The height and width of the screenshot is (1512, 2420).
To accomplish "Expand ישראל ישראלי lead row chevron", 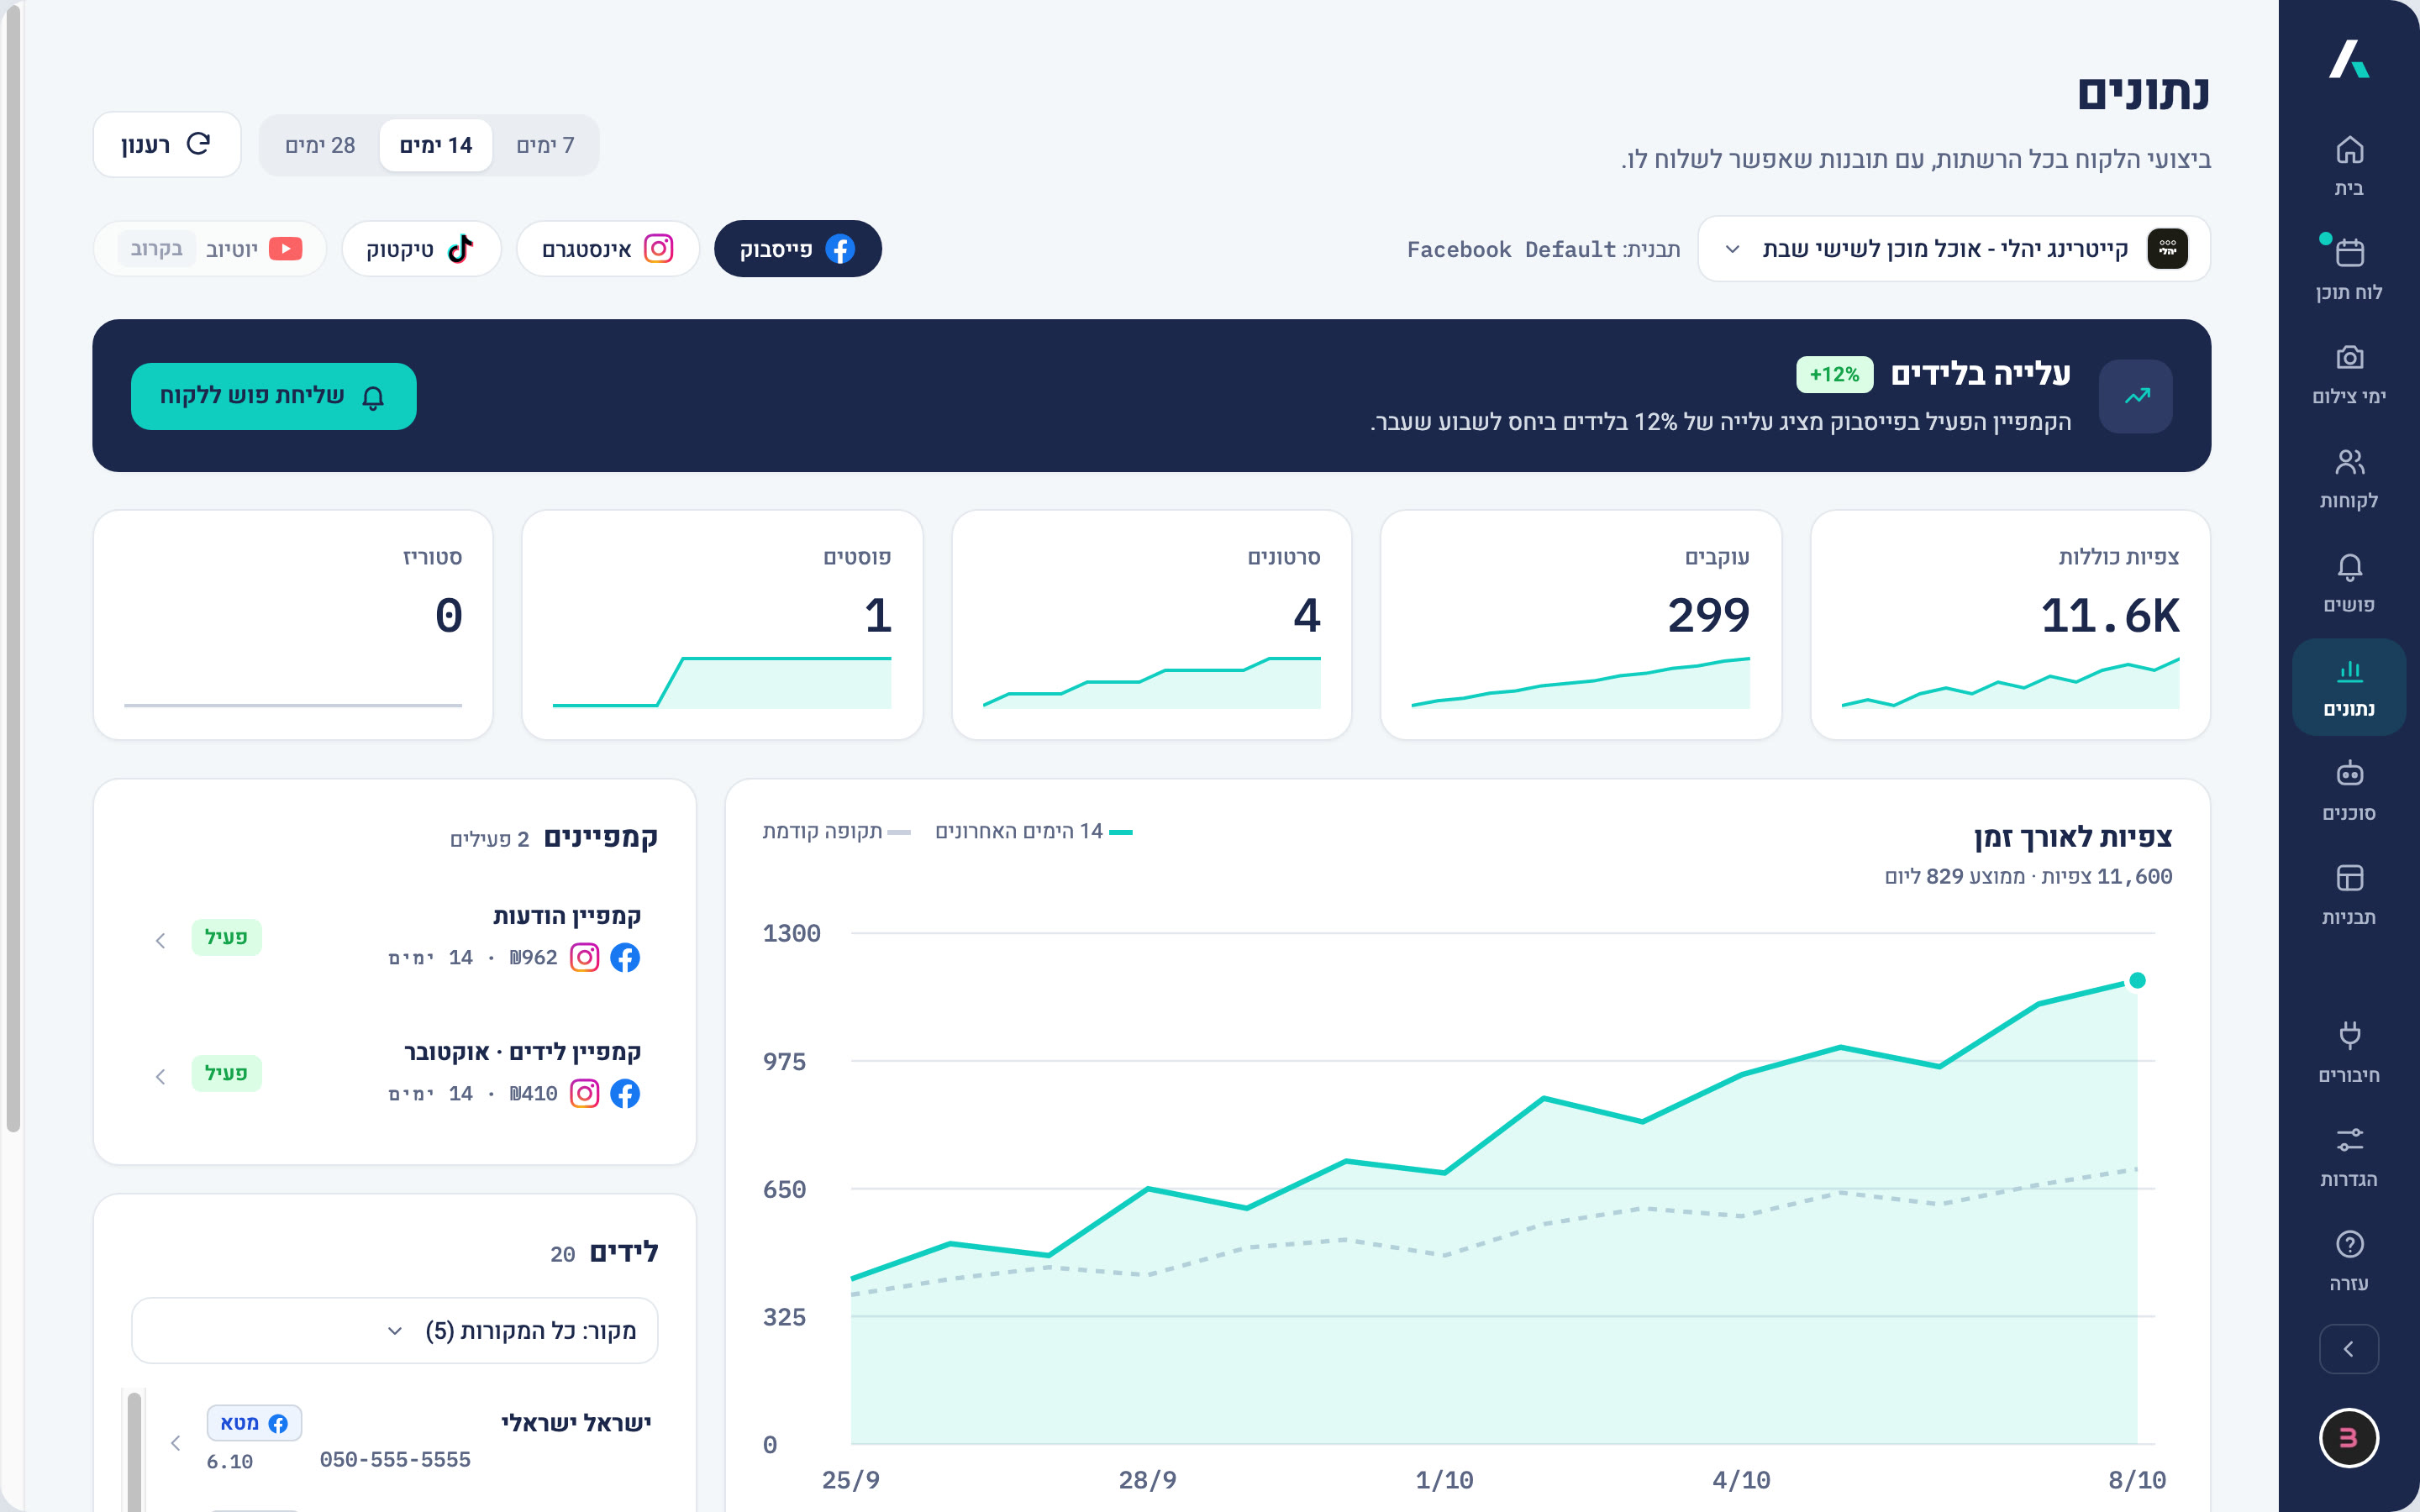I will pyautogui.click(x=176, y=1442).
